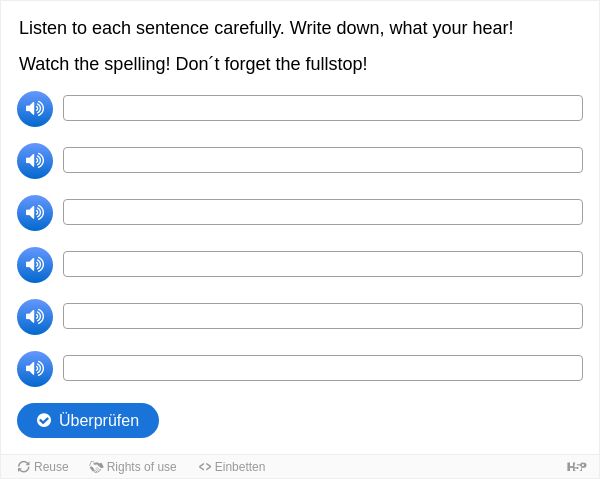Play audio for the second sentence
Screen dimensions: 600x479
click(x=35, y=161)
